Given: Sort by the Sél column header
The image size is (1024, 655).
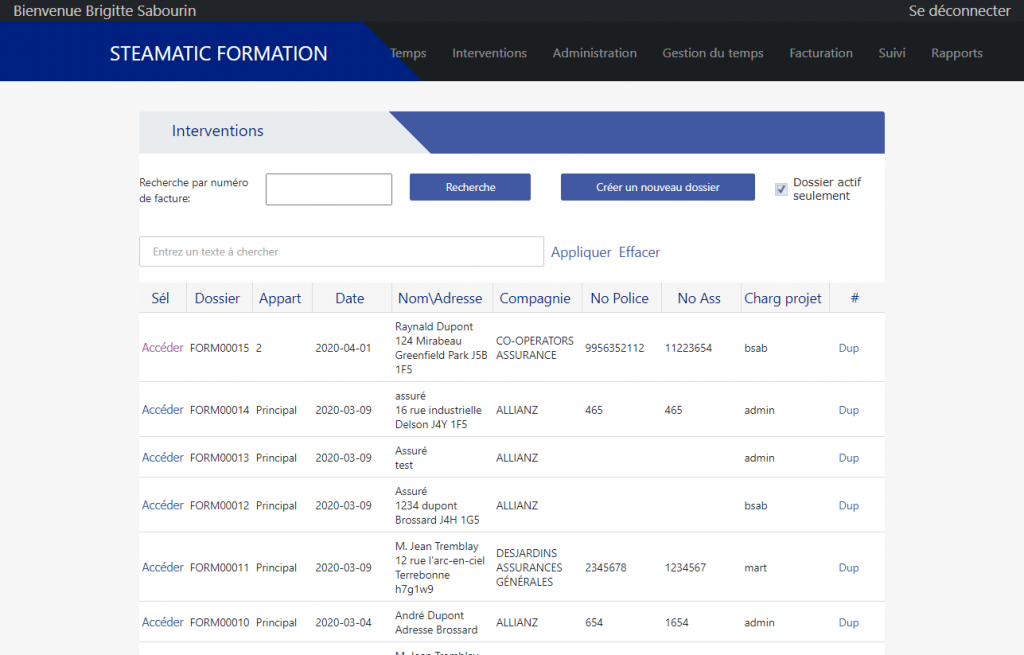Looking at the screenshot, I should click(x=160, y=298).
